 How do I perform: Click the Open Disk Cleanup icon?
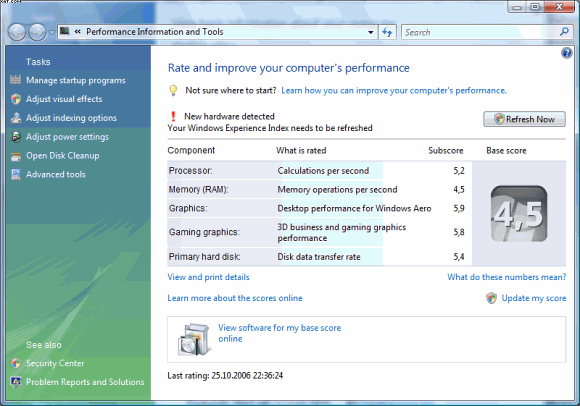click(x=16, y=156)
